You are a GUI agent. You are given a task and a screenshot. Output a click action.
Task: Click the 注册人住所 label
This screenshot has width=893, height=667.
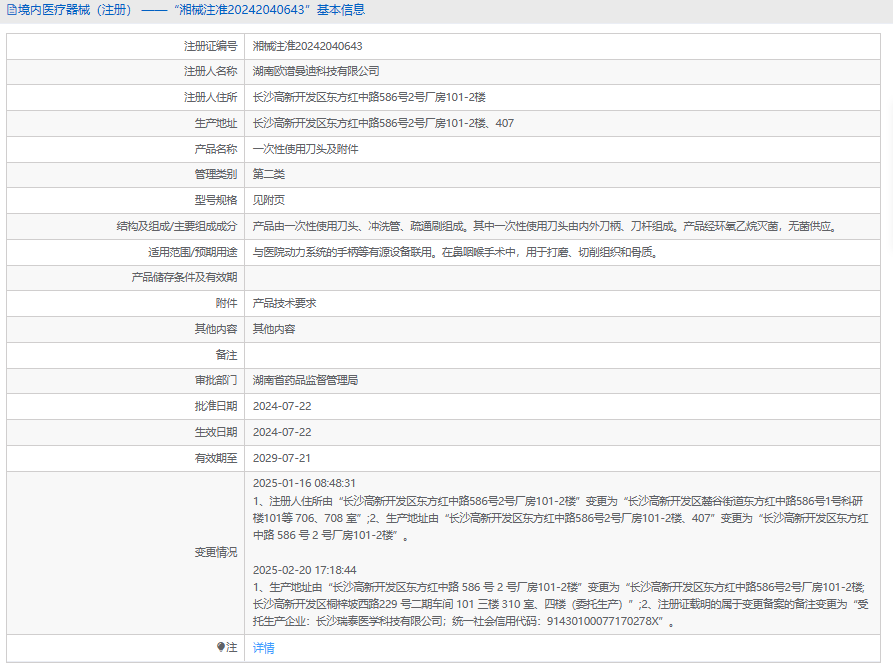[x=210, y=97]
